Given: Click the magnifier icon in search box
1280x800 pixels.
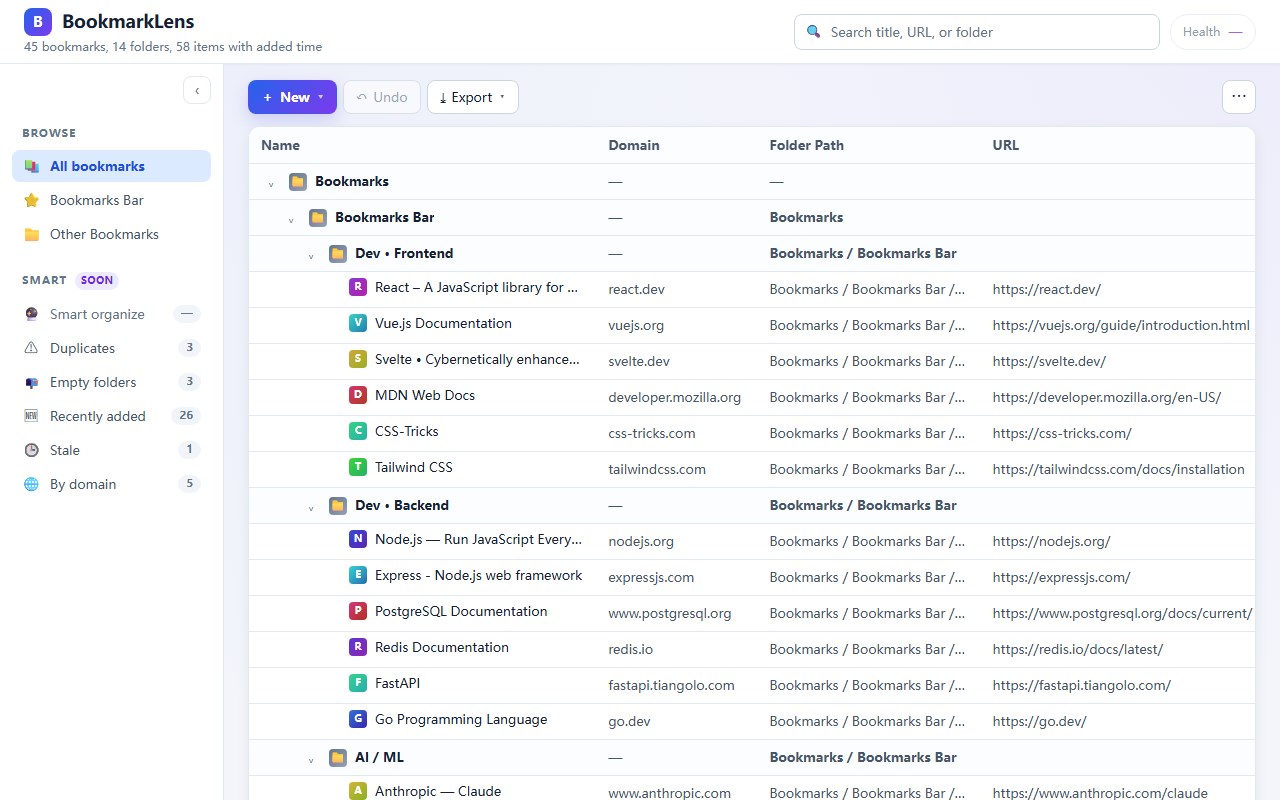Looking at the screenshot, I should [x=813, y=32].
